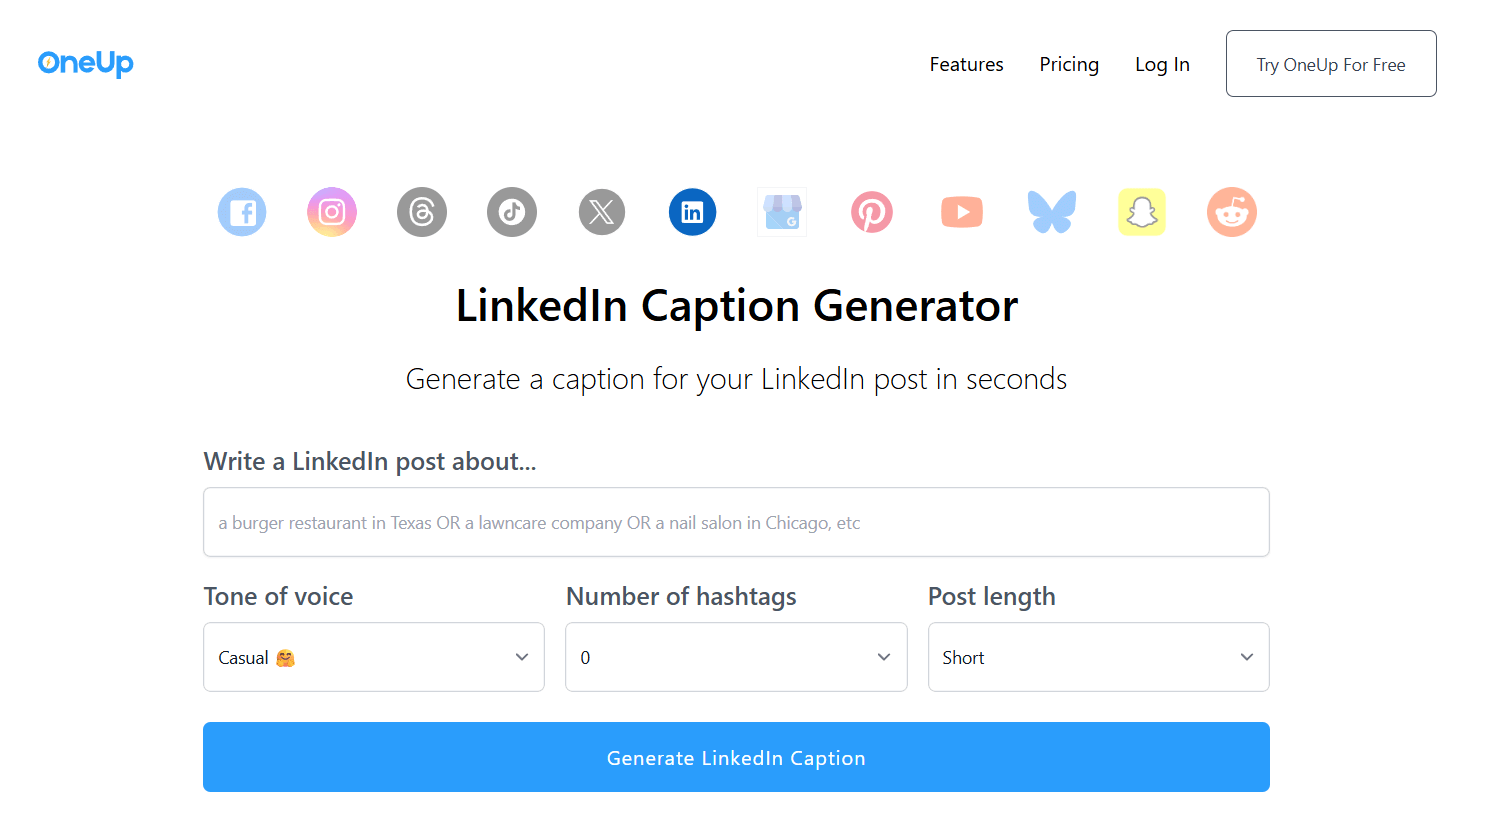1511x832 pixels.
Task: Expand the Number of hashtags selector
Action: (736, 657)
